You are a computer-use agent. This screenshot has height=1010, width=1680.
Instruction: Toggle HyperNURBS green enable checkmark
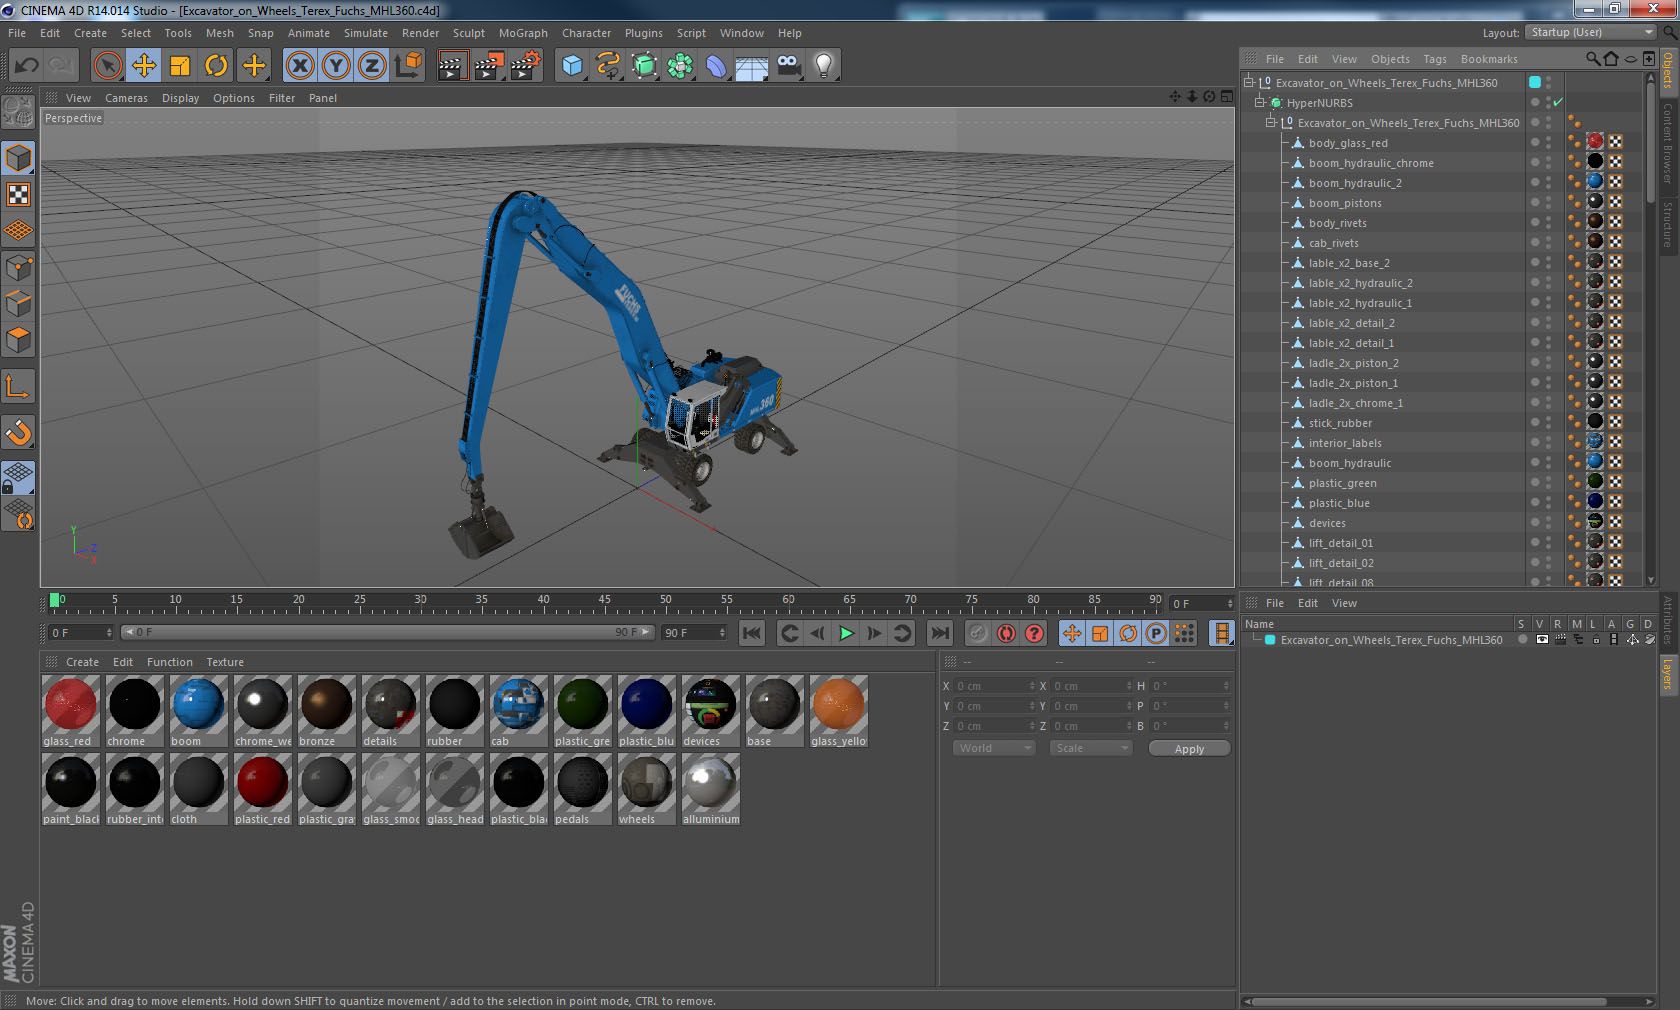coord(1558,103)
